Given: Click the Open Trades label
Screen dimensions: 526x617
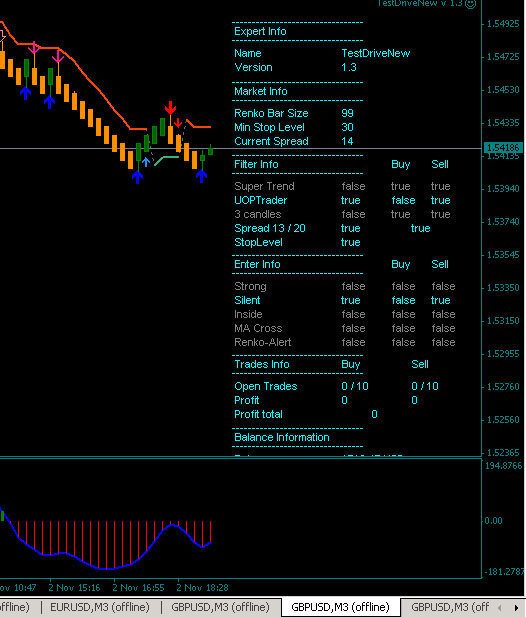Looking at the screenshot, I should click(x=266, y=386).
